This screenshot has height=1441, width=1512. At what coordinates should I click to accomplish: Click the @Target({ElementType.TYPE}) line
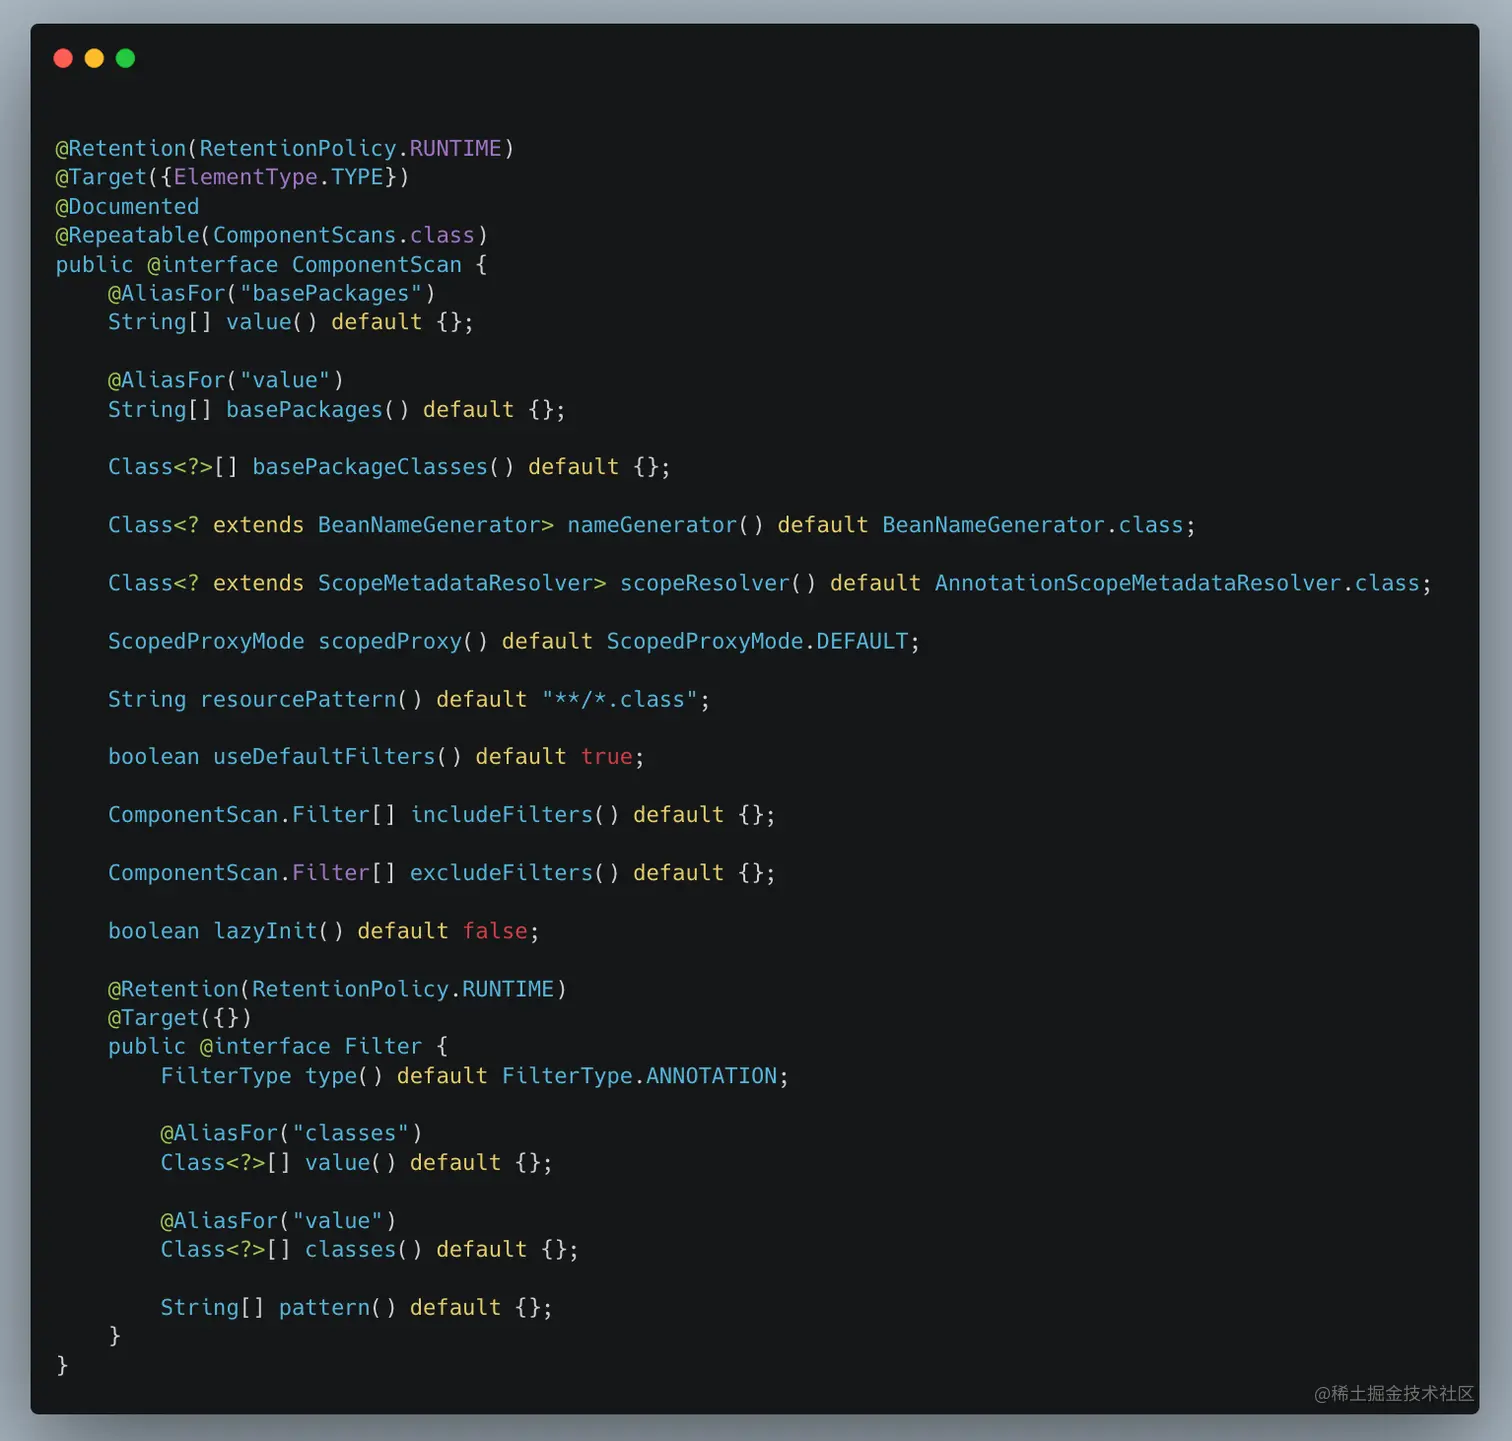click(232, 177)
